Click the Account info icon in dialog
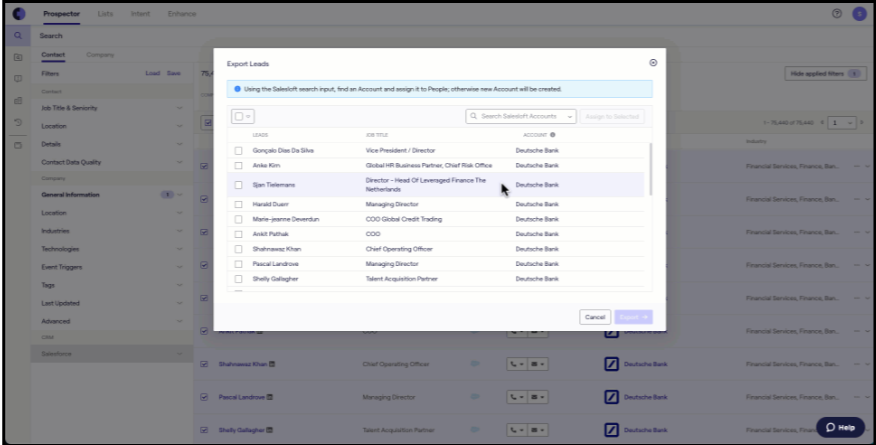This screenshot has width=876, height=445. coord(553,135)
